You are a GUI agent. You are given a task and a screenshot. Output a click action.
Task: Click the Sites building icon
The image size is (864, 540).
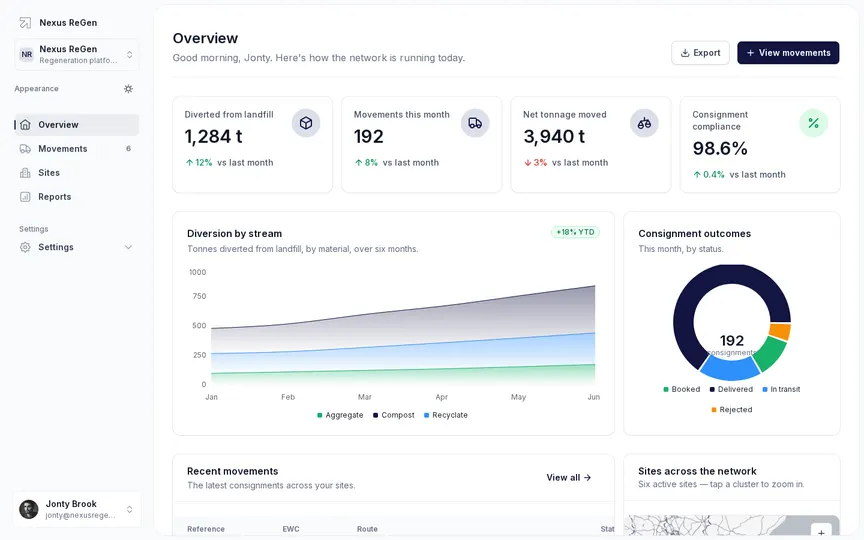coord(25,172)
